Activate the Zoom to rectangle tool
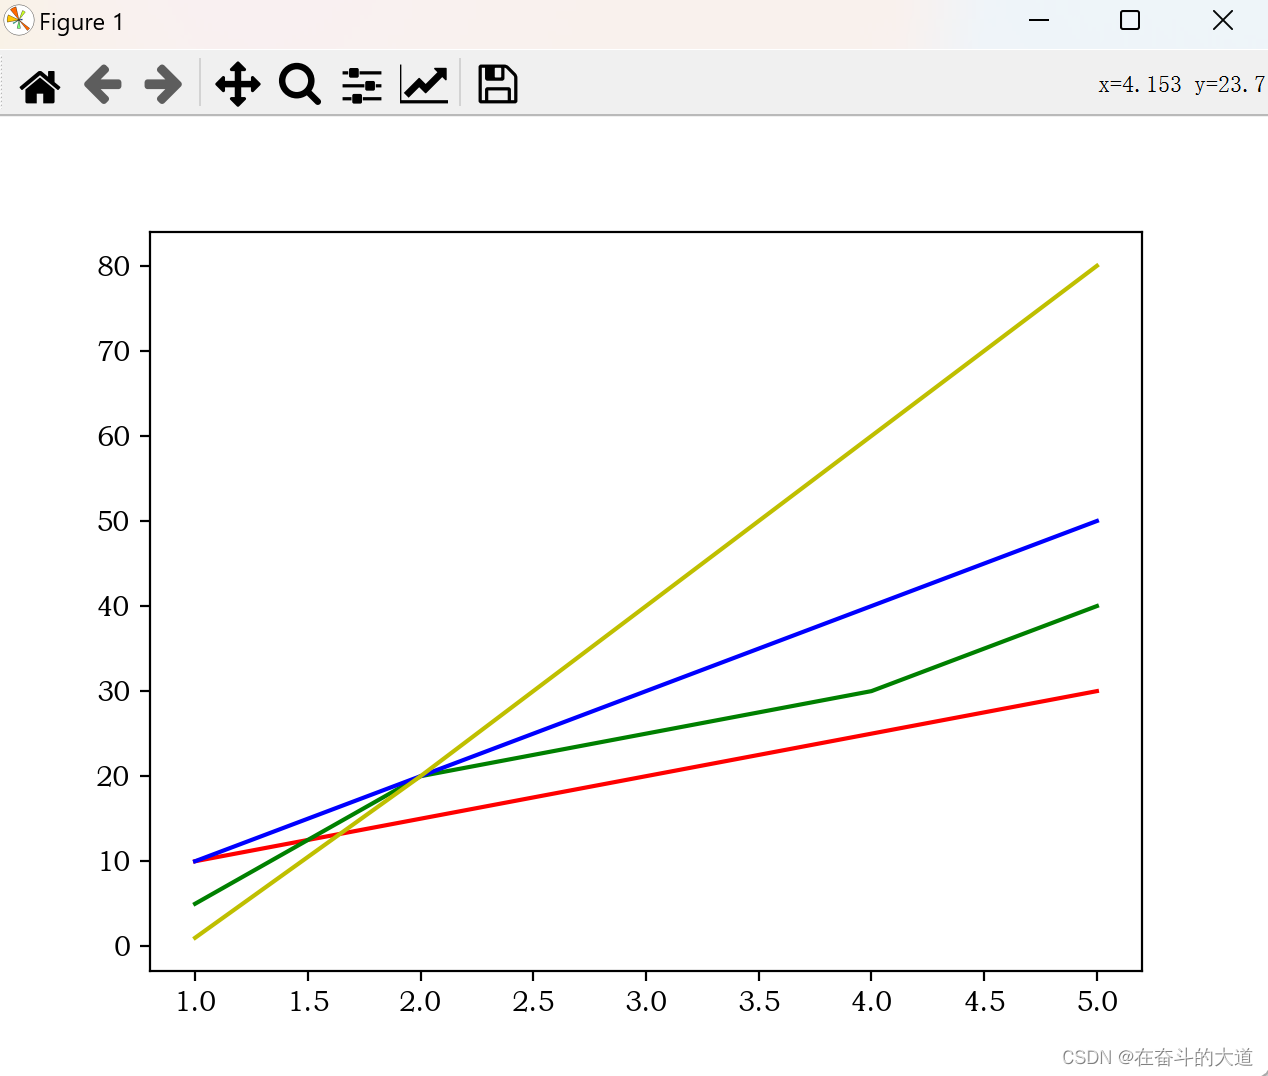The width and height of the screenshot is (1268, 1076). pyautogui.click(x=299, y=84)
